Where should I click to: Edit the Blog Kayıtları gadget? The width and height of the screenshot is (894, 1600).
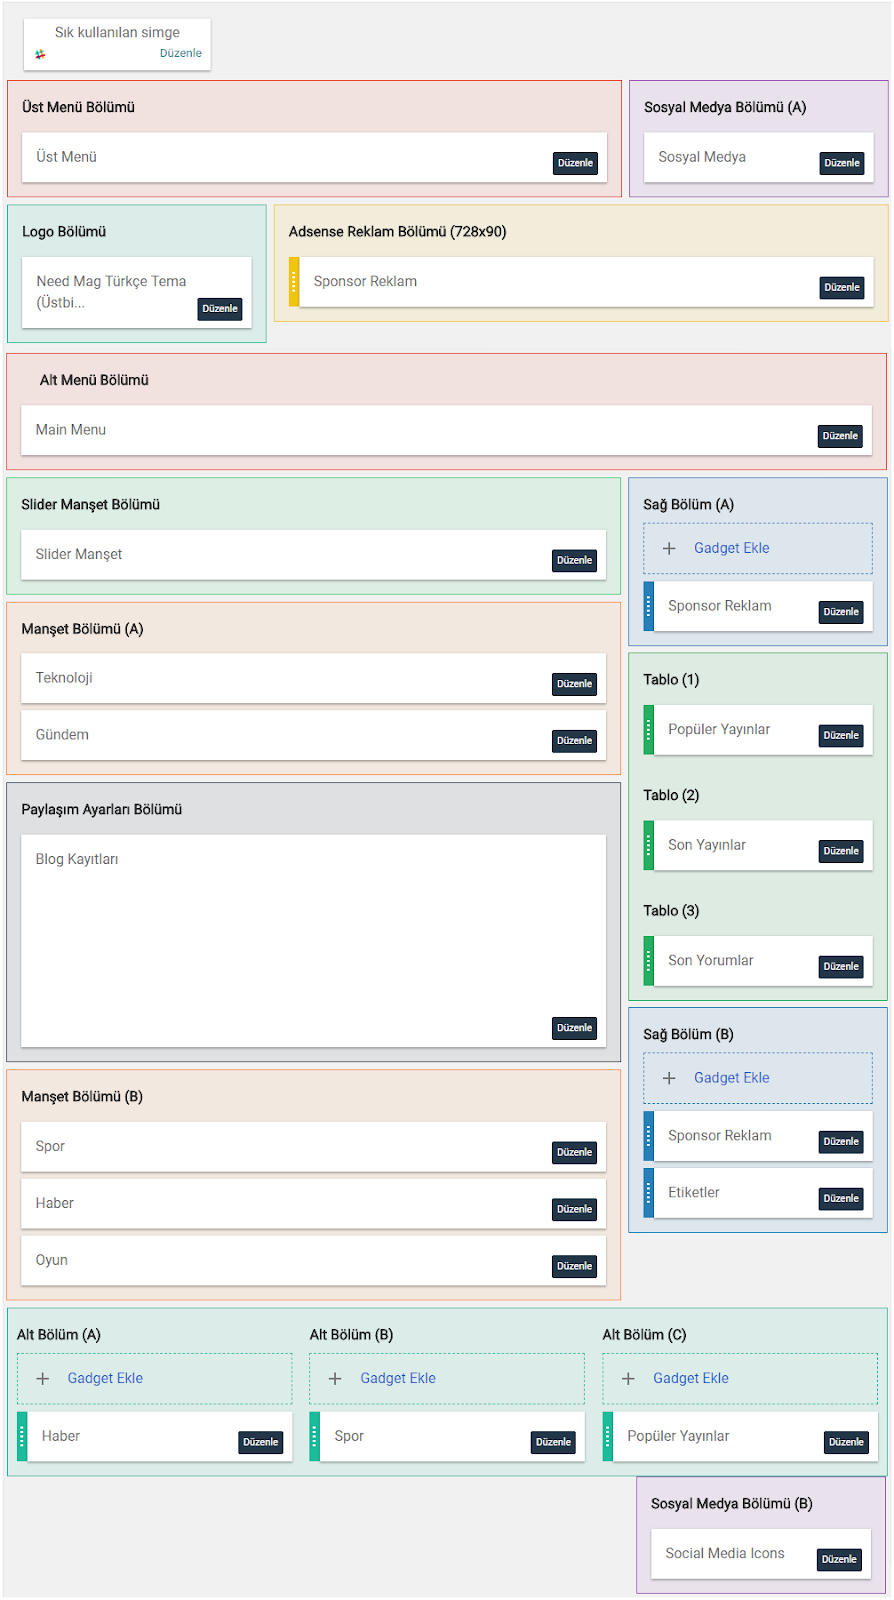[x=575, y=1028]
